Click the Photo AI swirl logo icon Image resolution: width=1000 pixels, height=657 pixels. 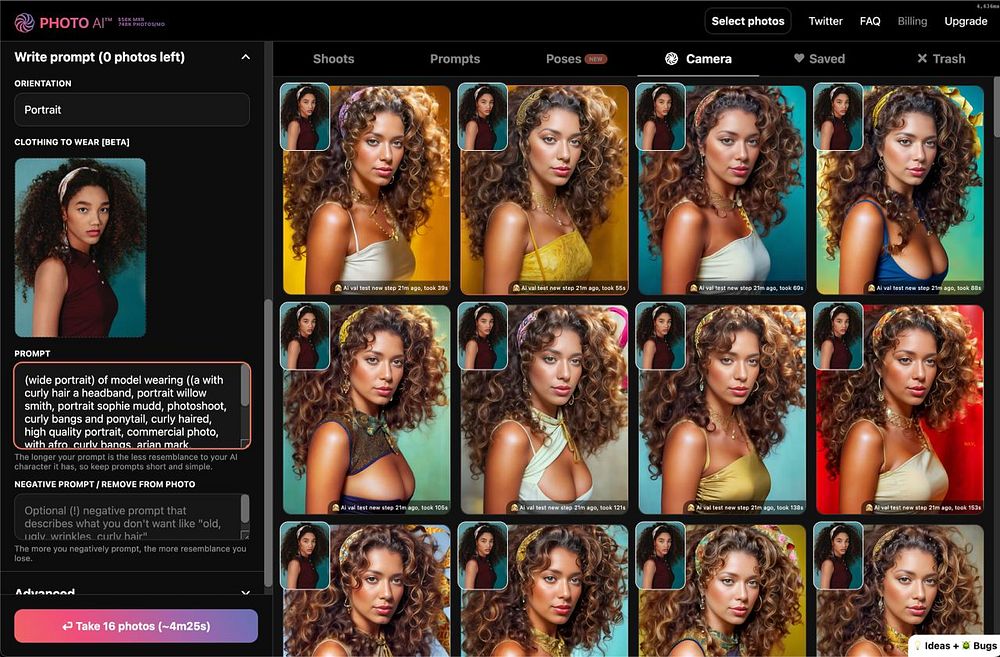coord(24,23)
